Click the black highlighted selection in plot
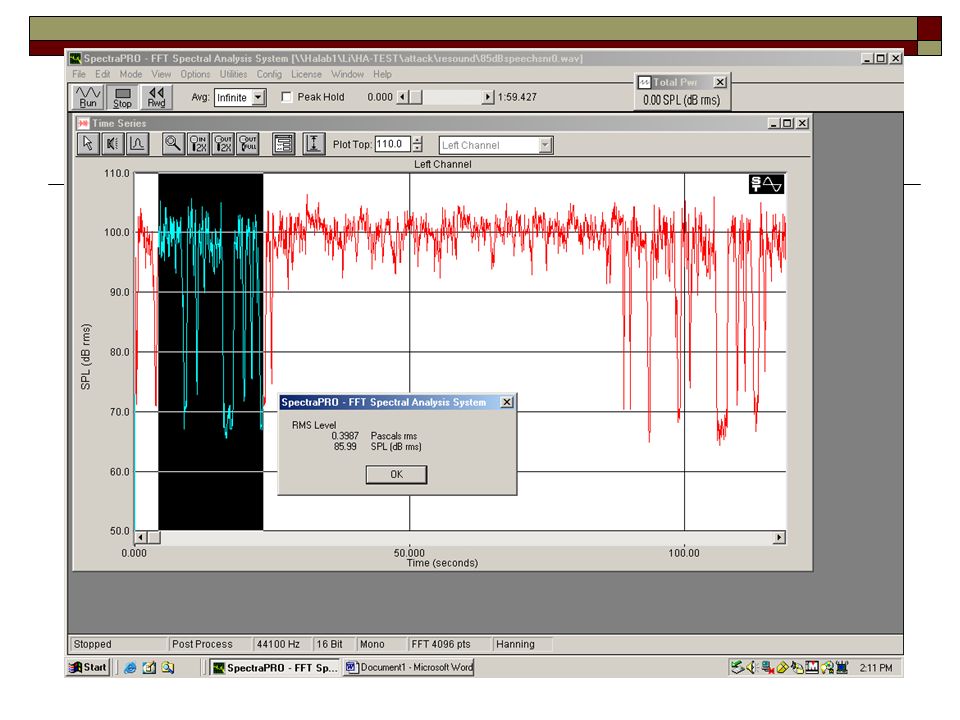This screenshot has height=720, width=960. [x=211, y=351]
